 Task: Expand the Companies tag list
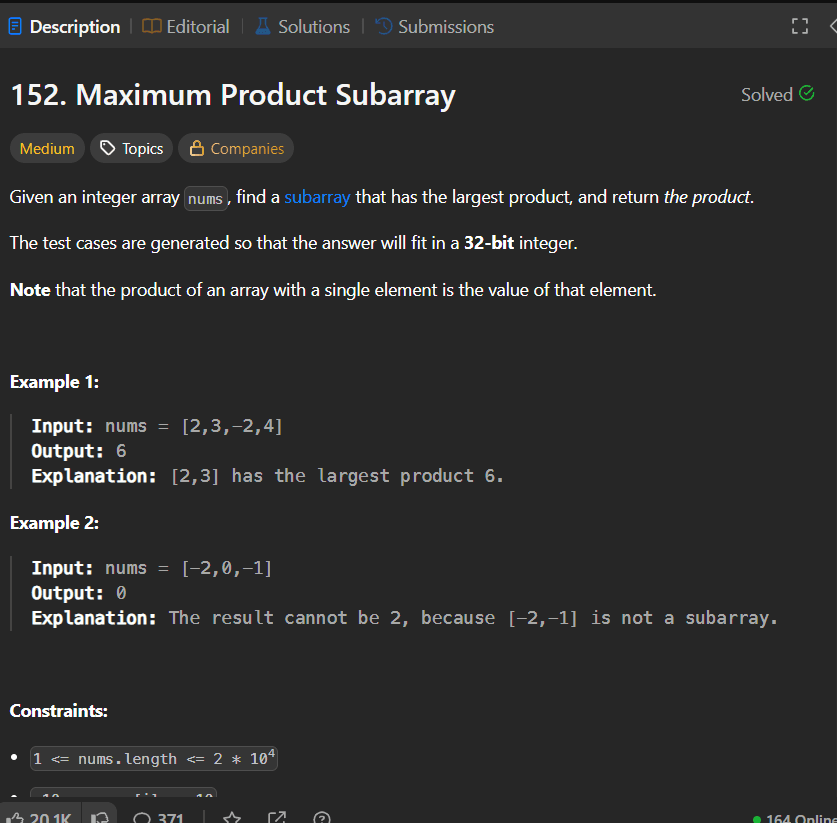pos(235,148)
